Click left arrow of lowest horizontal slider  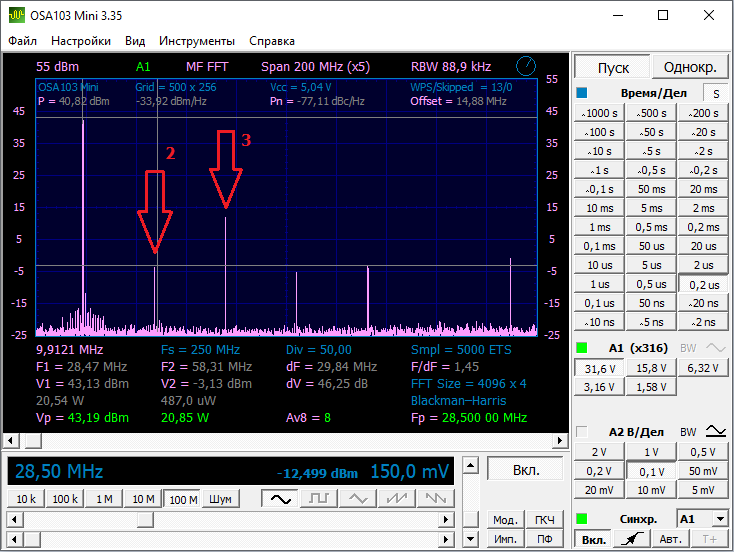pos(15,539)
